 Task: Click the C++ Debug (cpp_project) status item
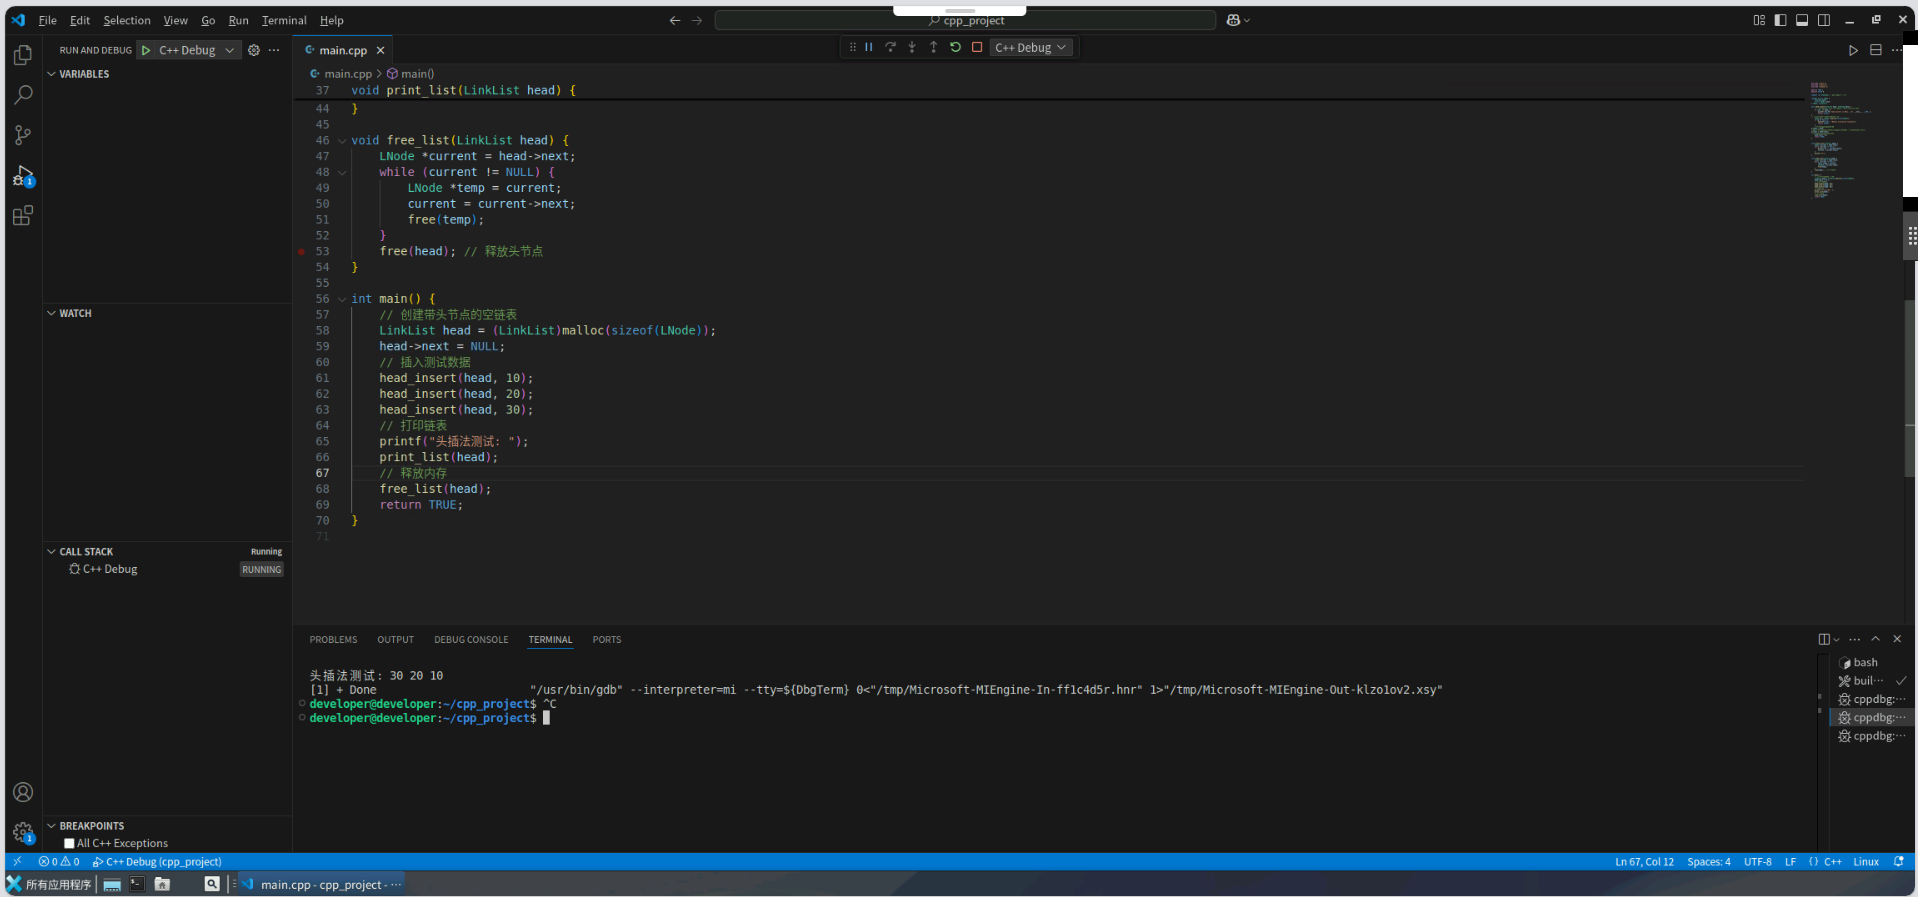(x=157, y=862)
